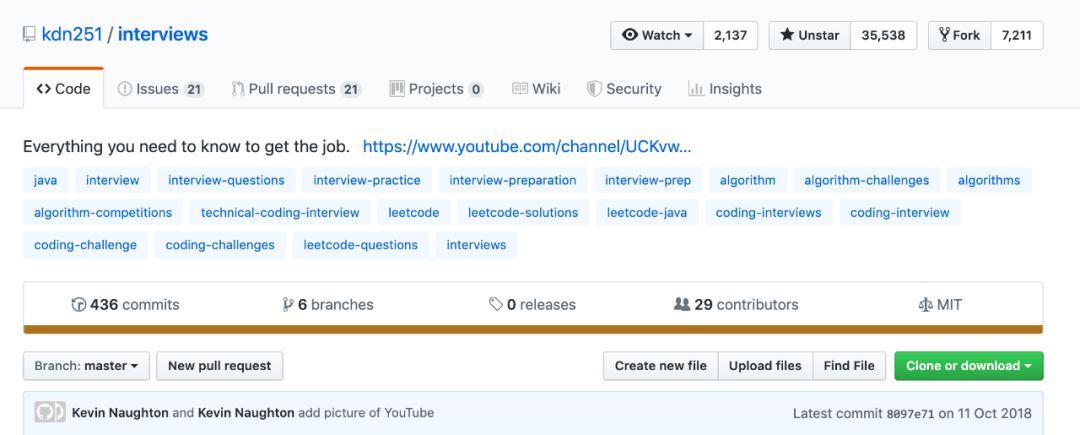Select the leetcode-solutions topic tag
Viewport: 1080px width, 435px height.
pyautogui.click(x=523, y=213)
